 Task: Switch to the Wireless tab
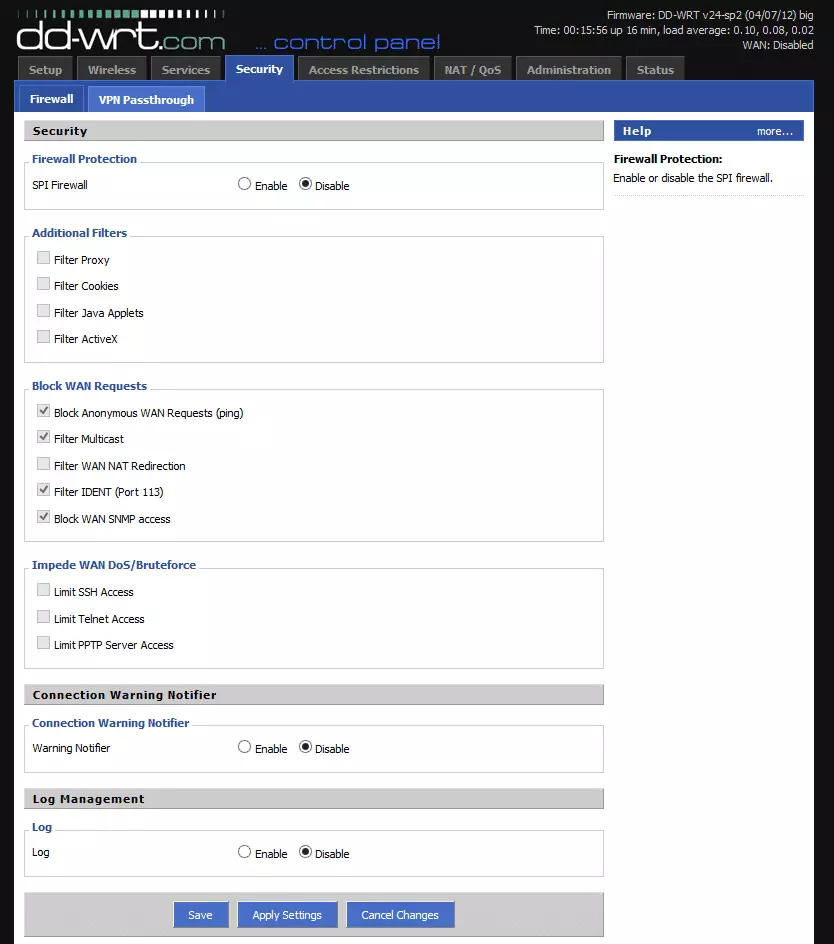click(x=112, y=70)
